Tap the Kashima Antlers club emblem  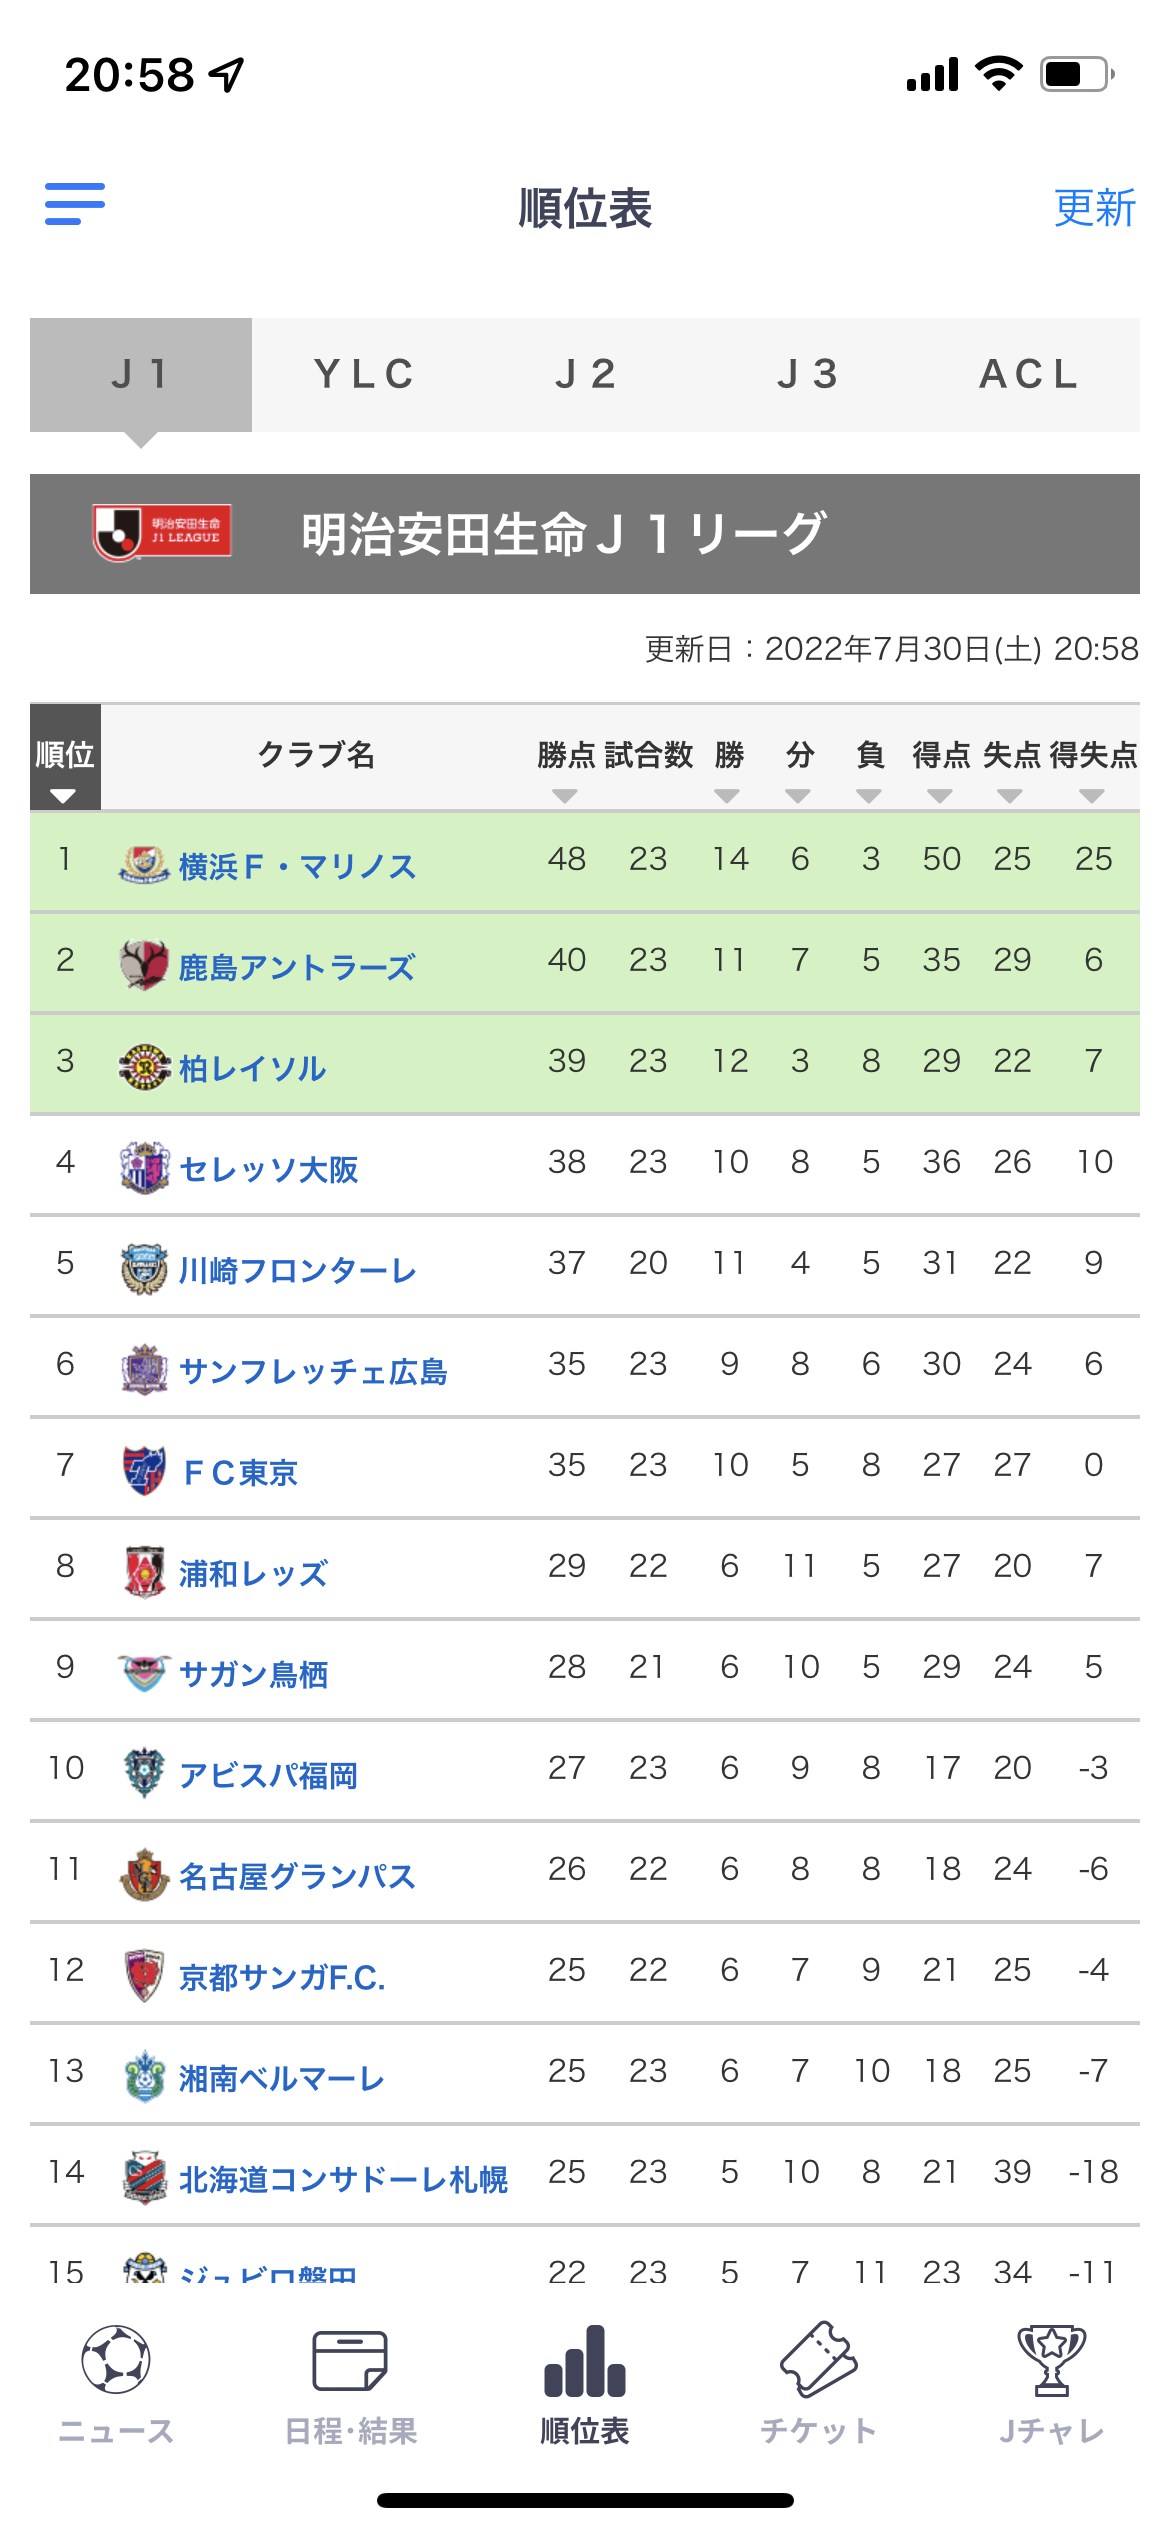click(x=144, y=965)
